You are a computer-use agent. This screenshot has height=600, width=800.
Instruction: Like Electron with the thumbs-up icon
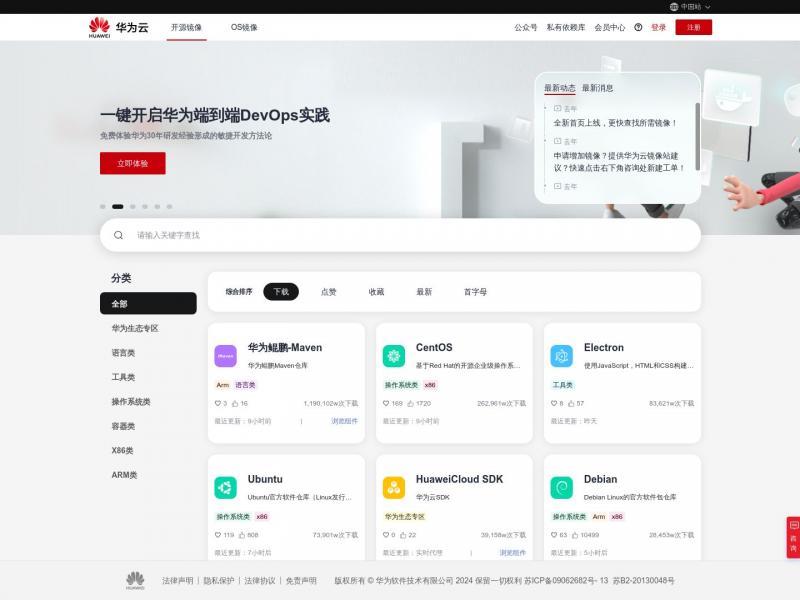point(571,404)
